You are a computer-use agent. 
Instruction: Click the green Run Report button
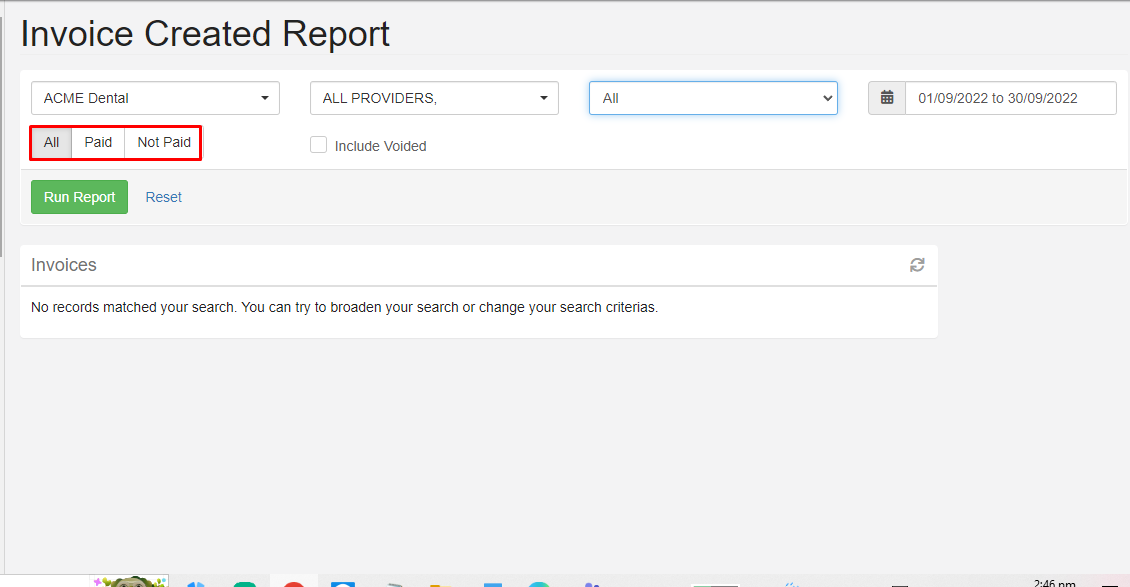coord(79,197)
